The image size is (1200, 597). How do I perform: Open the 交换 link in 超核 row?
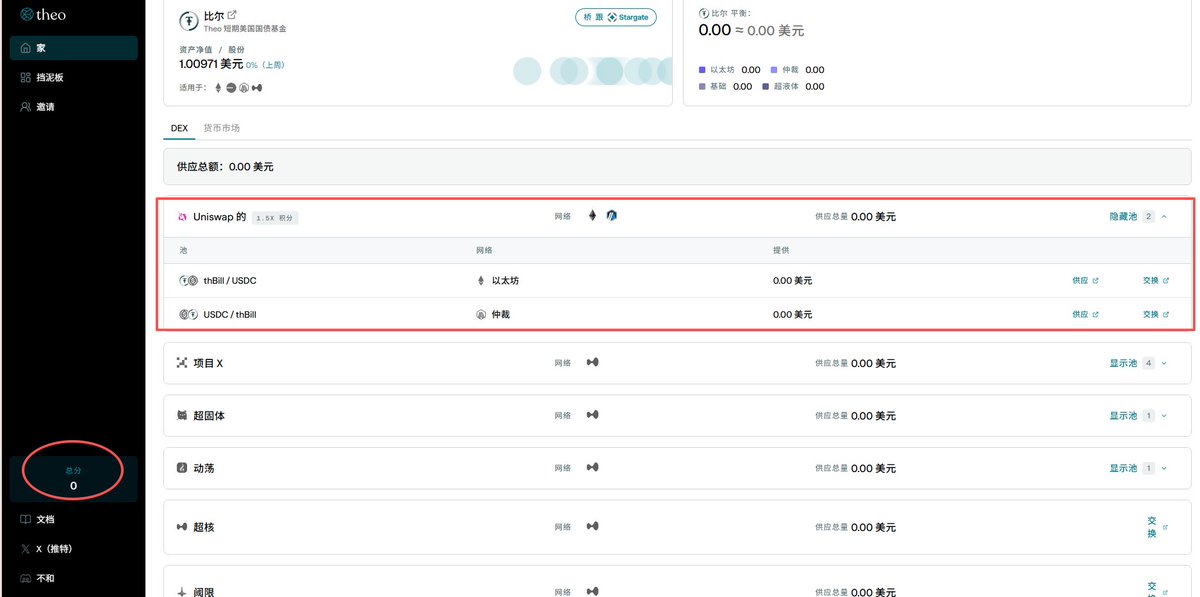pyautogui.click(x=1156, y=527)
